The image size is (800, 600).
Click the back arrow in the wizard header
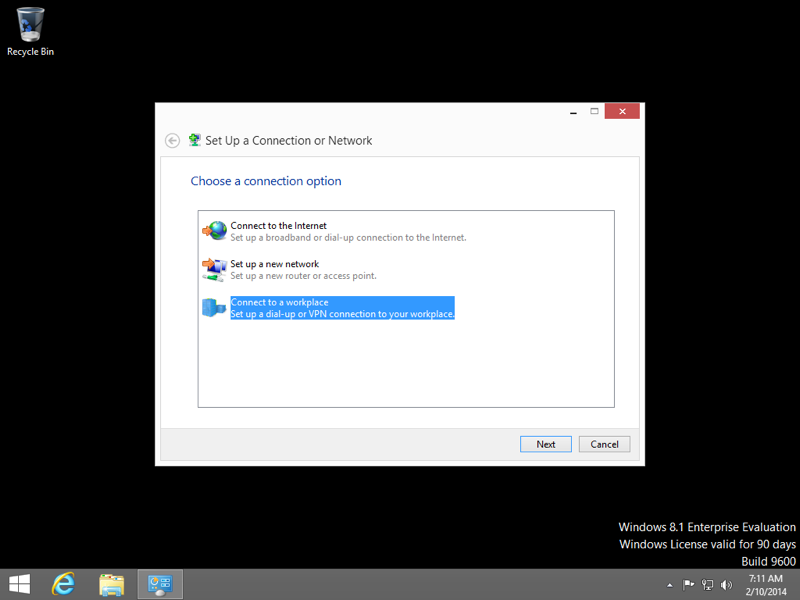(x=172, y=140)
